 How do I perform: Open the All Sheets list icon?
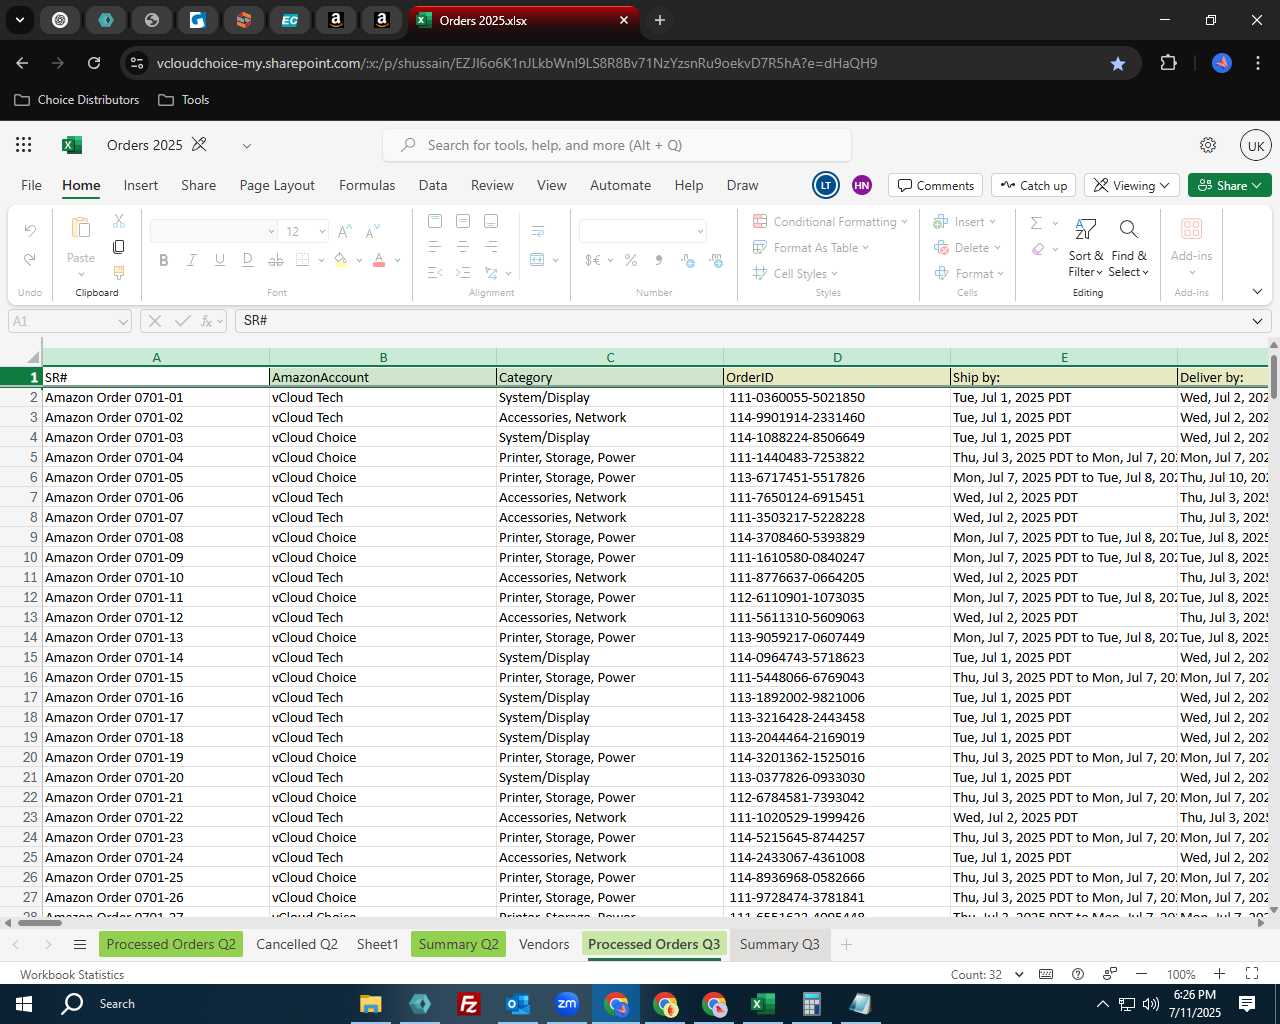[80, 945]
